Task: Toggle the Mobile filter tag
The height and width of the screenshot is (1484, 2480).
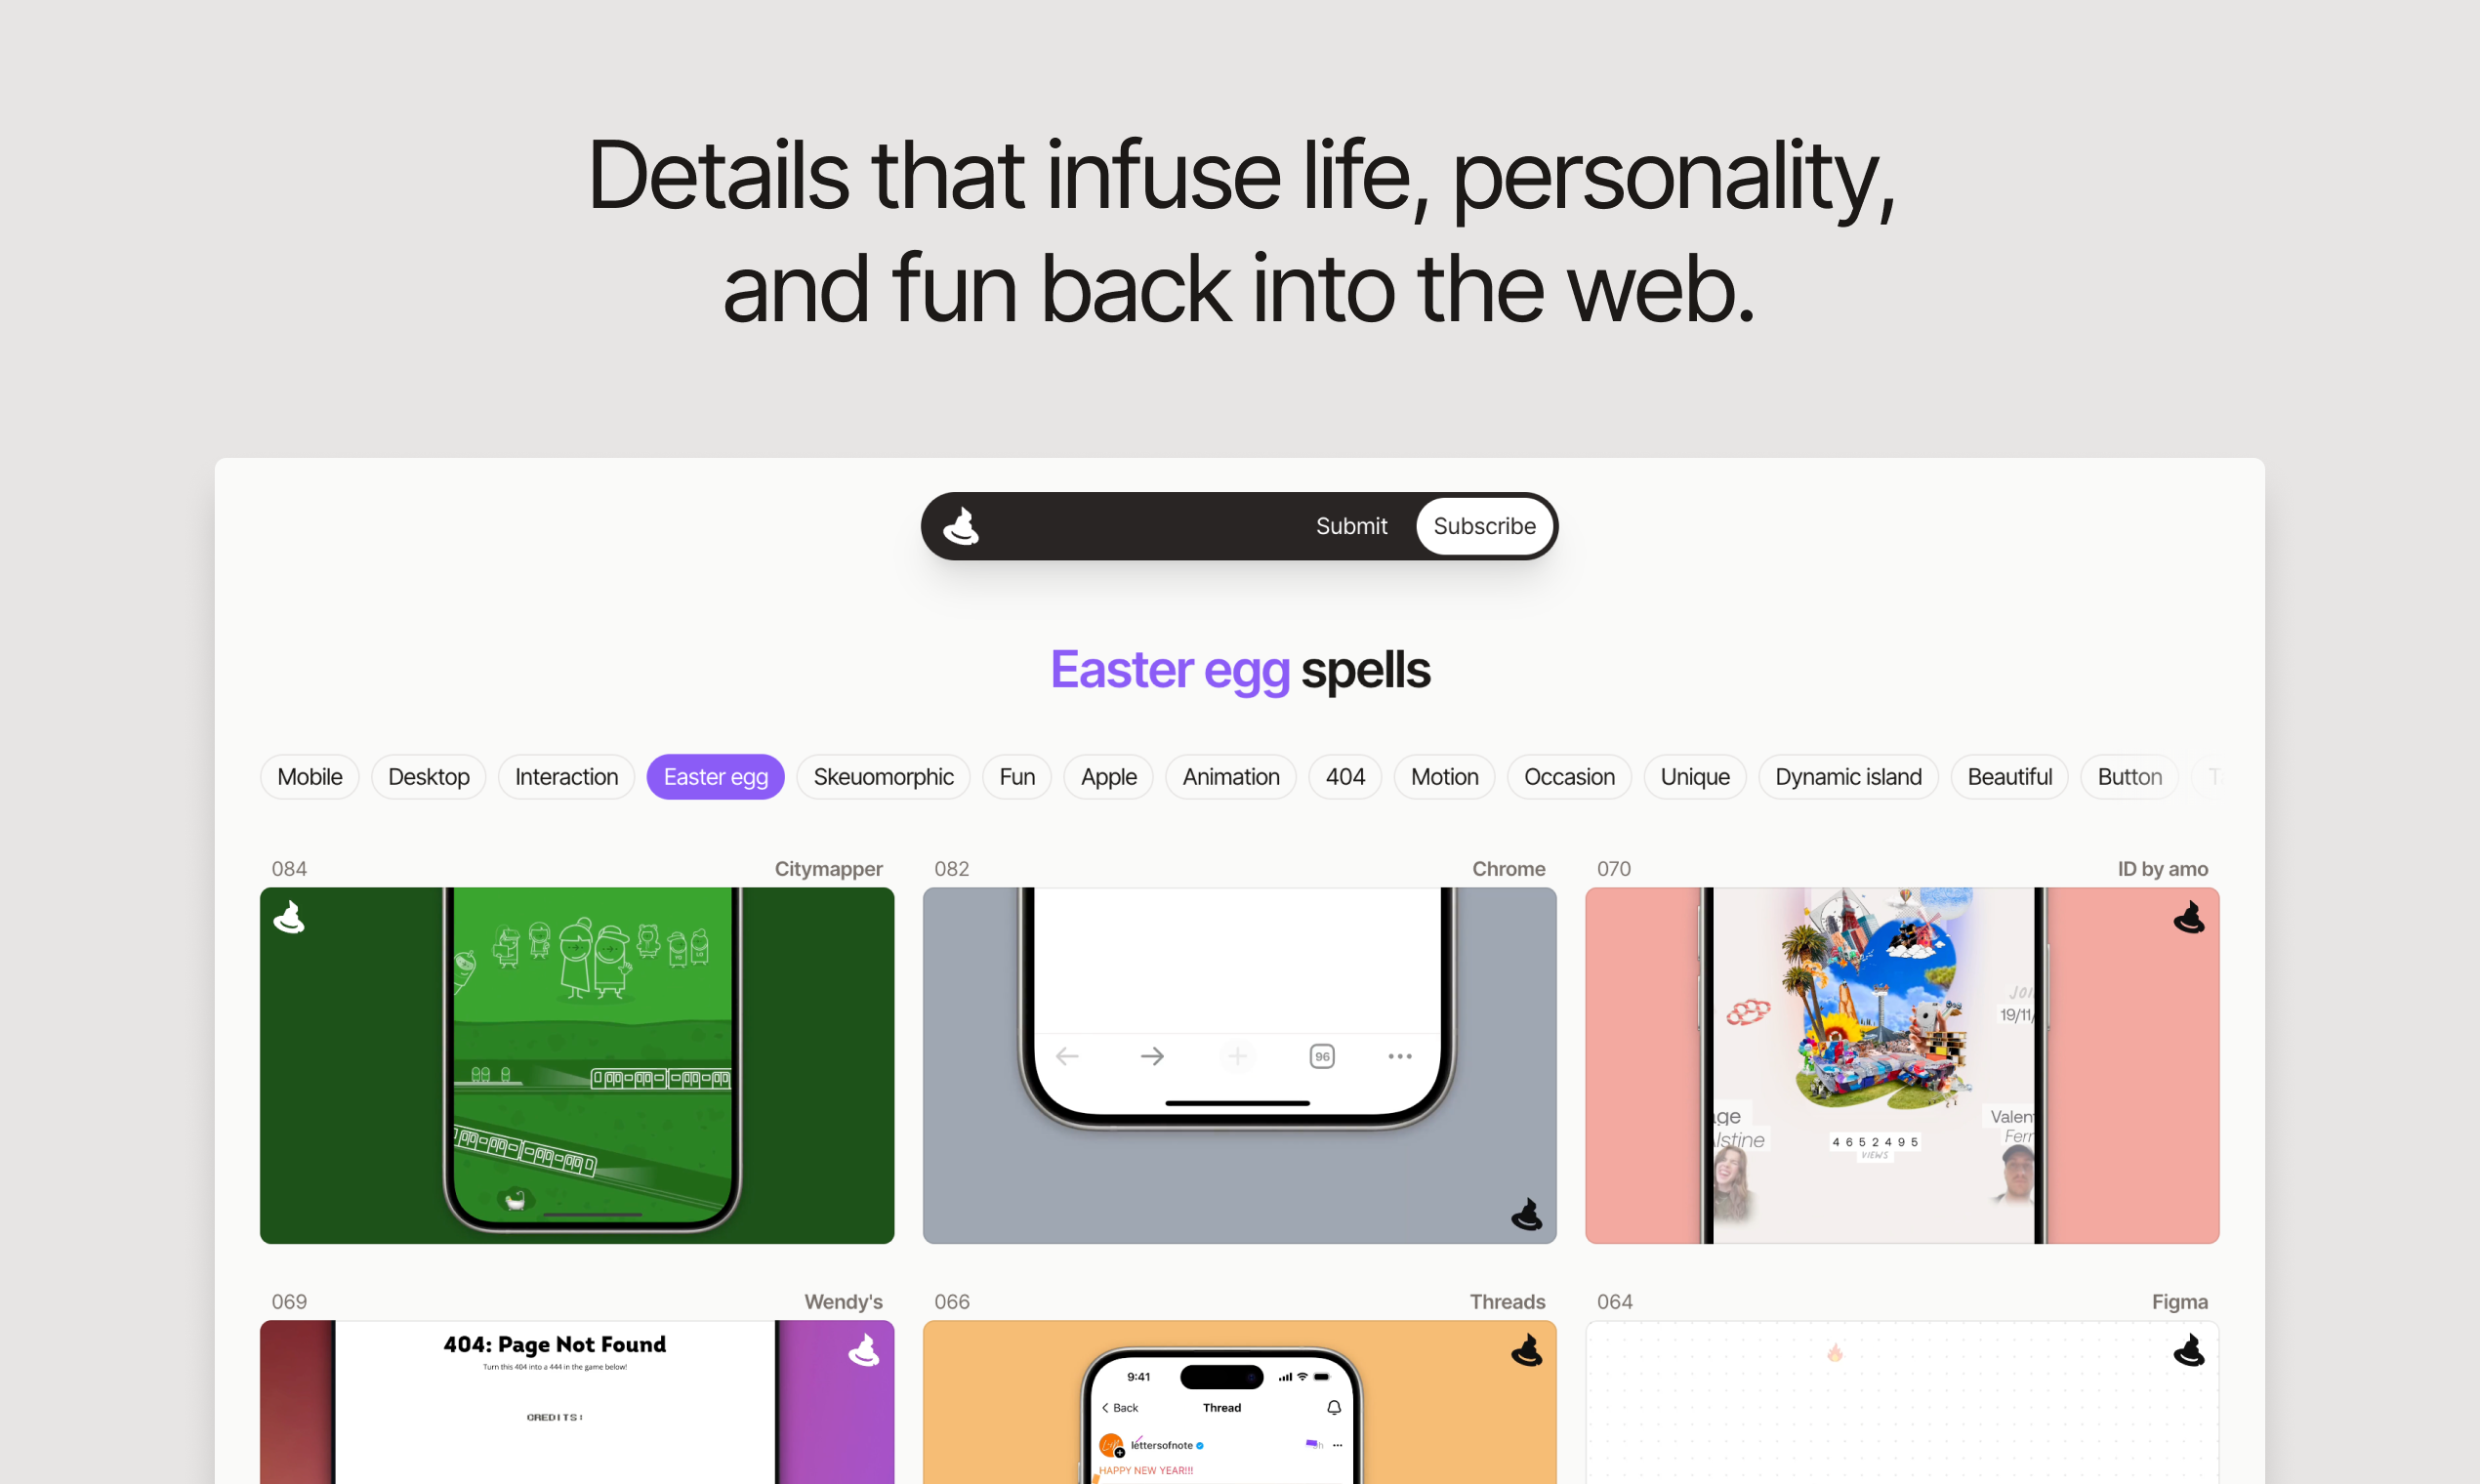Action: click(310, 777)
